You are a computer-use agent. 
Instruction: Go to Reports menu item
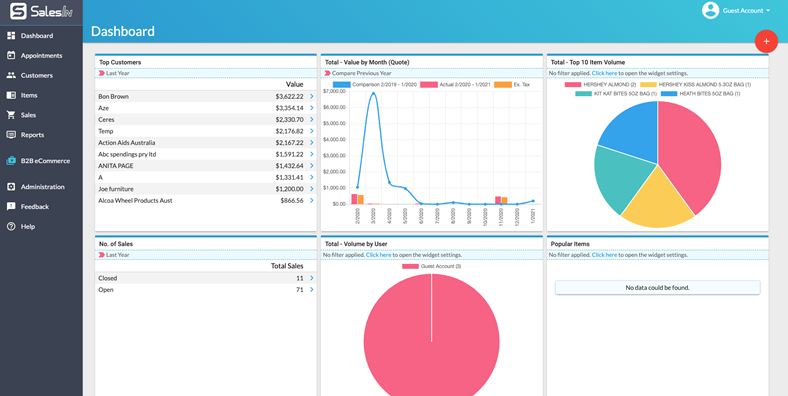point(32,135)
